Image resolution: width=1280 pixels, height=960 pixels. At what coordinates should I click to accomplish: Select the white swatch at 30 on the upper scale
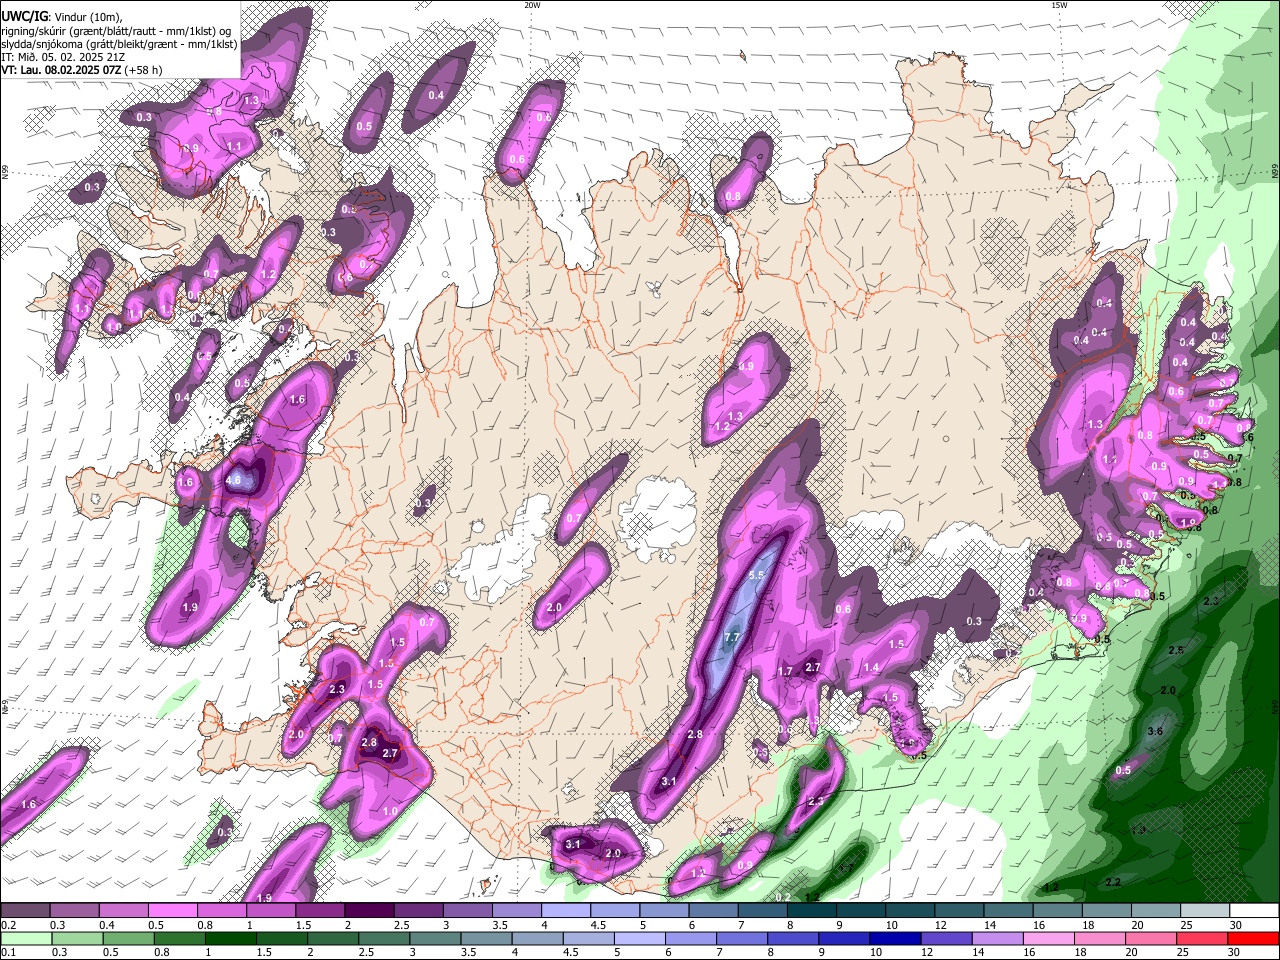point(1254,910)
